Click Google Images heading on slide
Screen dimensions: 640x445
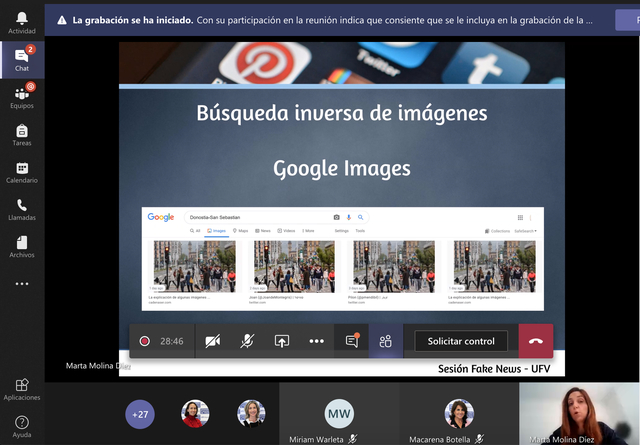point(342,169)
